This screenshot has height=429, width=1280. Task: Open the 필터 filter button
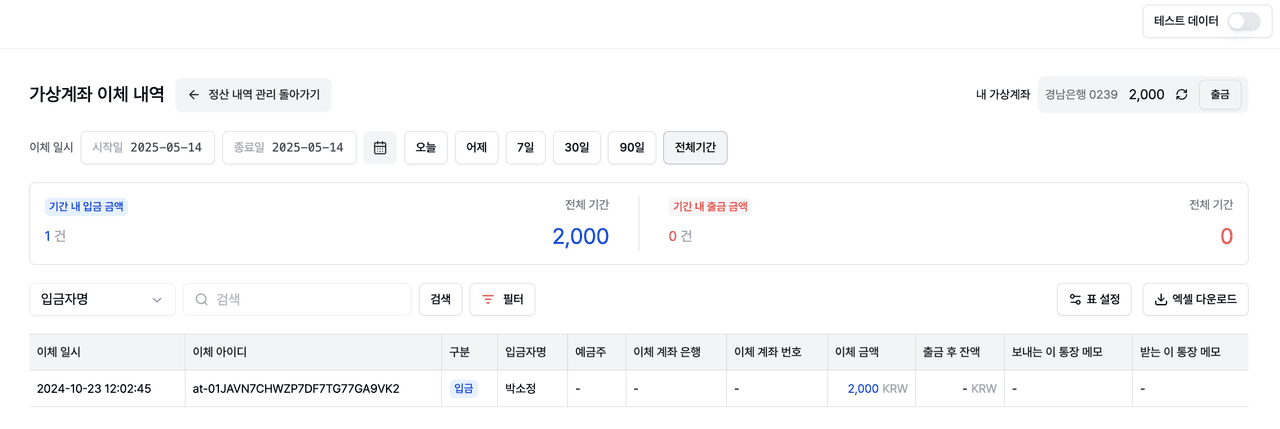click(x=502, y=299)
